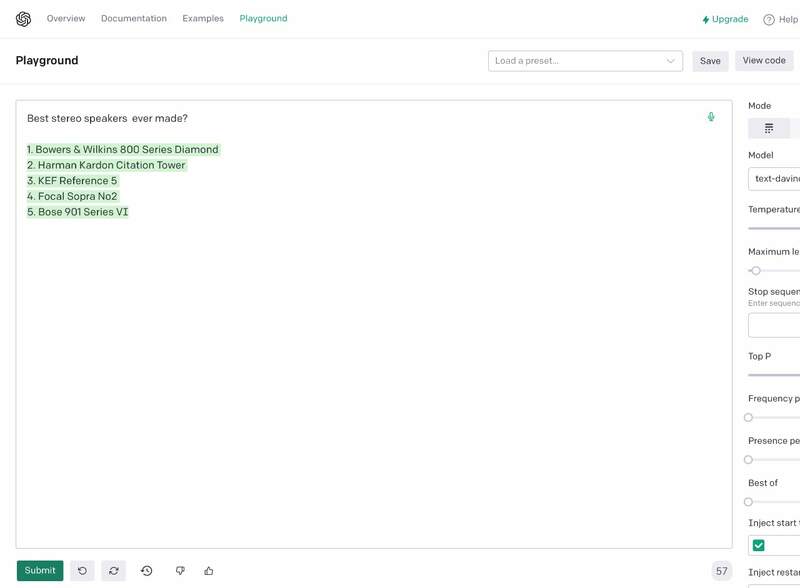Click the Maximum length slider handle
This screenshot has width=800, height=588.
(x=756, y=271)
